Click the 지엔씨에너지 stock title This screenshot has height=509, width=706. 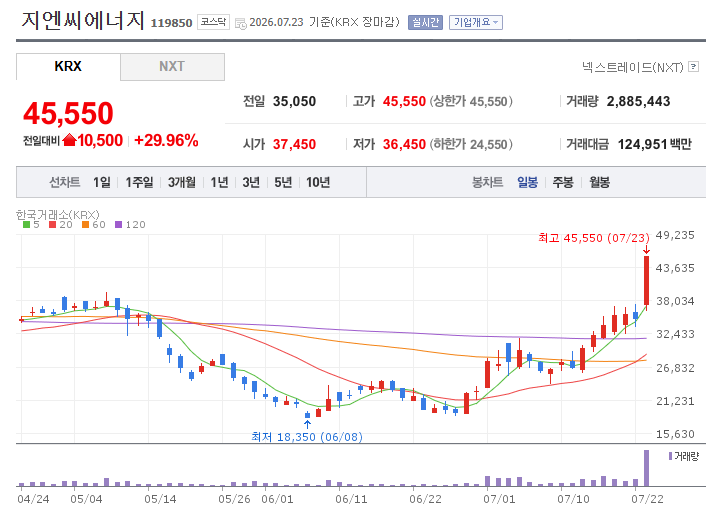[83, 20]
